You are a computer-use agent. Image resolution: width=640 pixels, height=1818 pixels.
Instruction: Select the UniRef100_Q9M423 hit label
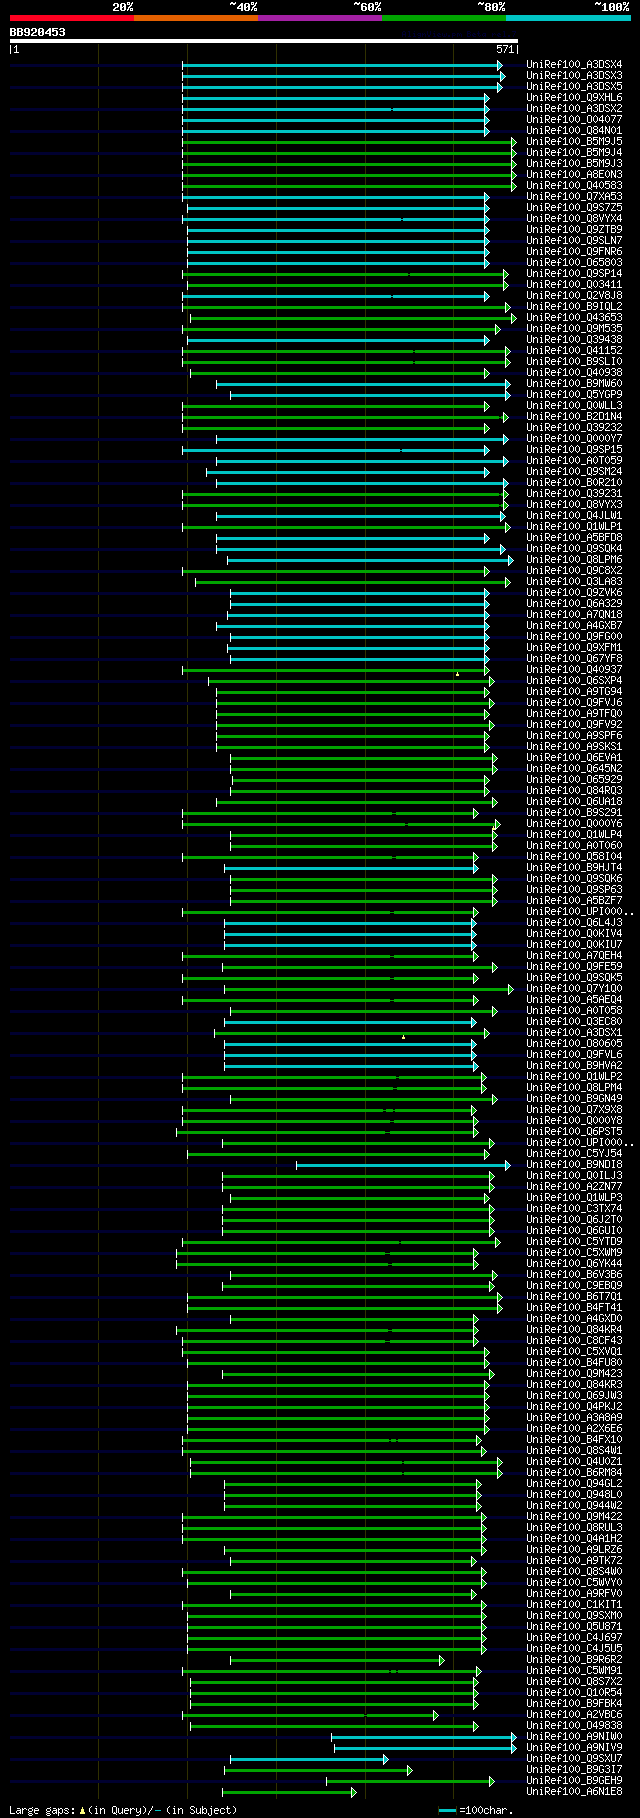[574, 1374]
